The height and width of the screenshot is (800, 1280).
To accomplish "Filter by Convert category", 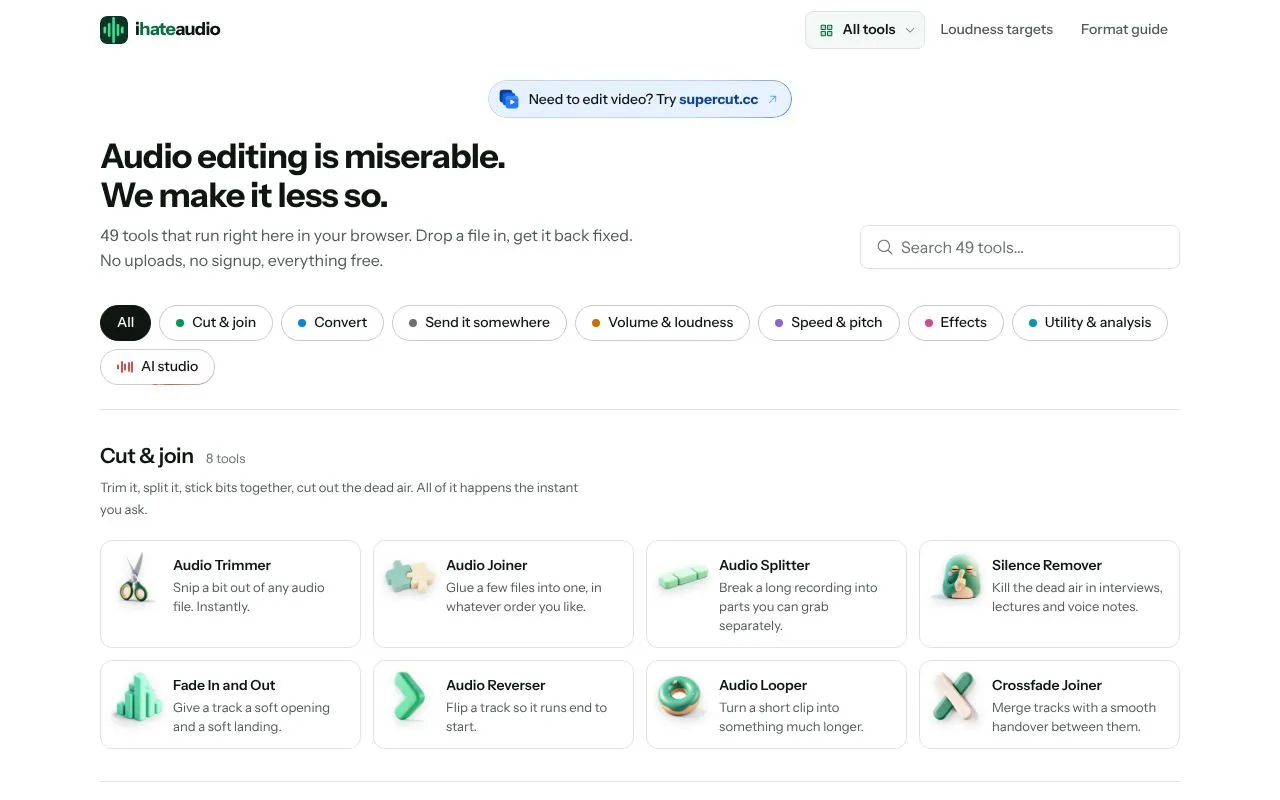I will coord(332,323).
